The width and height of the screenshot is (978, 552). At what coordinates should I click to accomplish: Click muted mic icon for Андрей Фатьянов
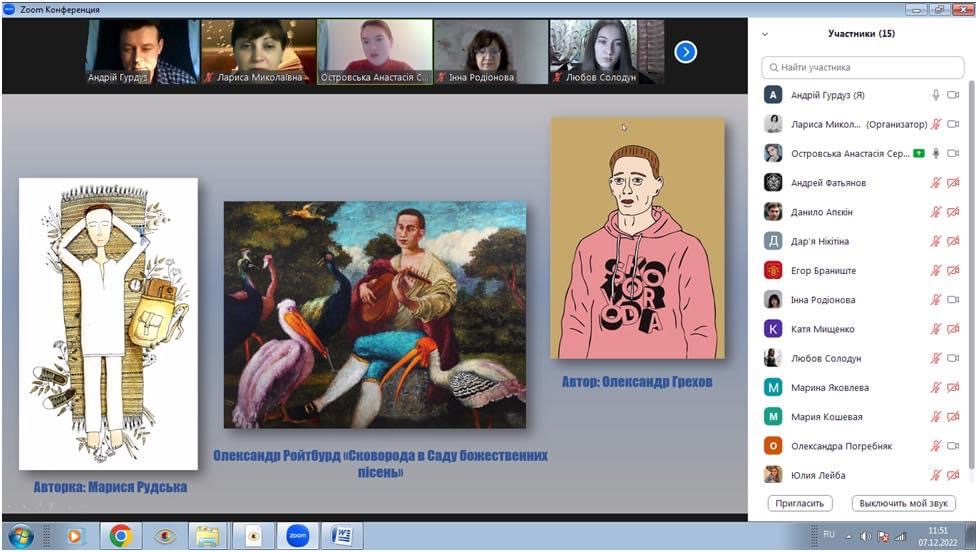pyautogui.click(x=936, y=183)
